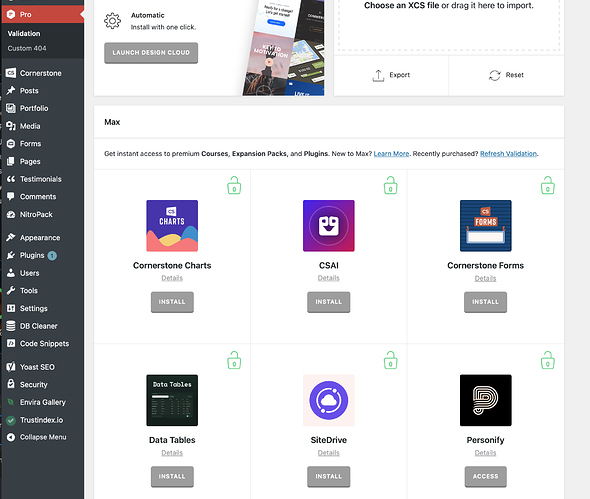The height and width of the screenshot is (499, 590).
Task: Follow the Learn More link
Action: [391, 154]
